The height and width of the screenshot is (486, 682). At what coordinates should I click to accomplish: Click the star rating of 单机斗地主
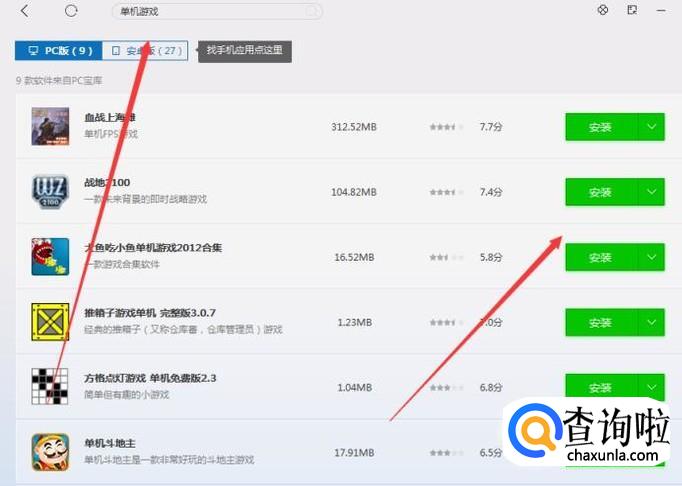pyautogui.click(x=446, y=452)
